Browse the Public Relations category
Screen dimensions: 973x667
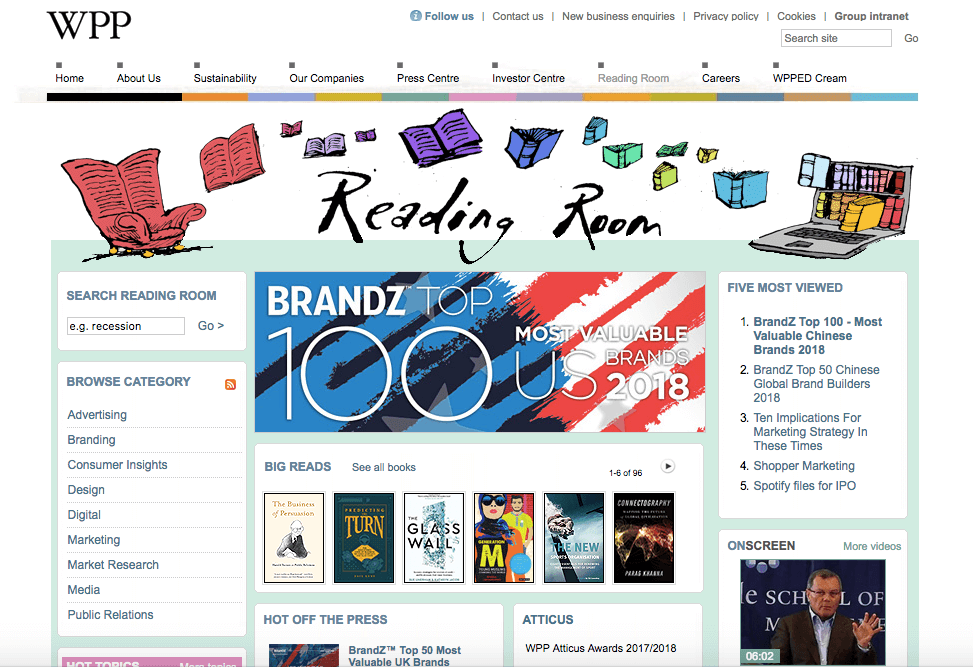coord(110,614)
